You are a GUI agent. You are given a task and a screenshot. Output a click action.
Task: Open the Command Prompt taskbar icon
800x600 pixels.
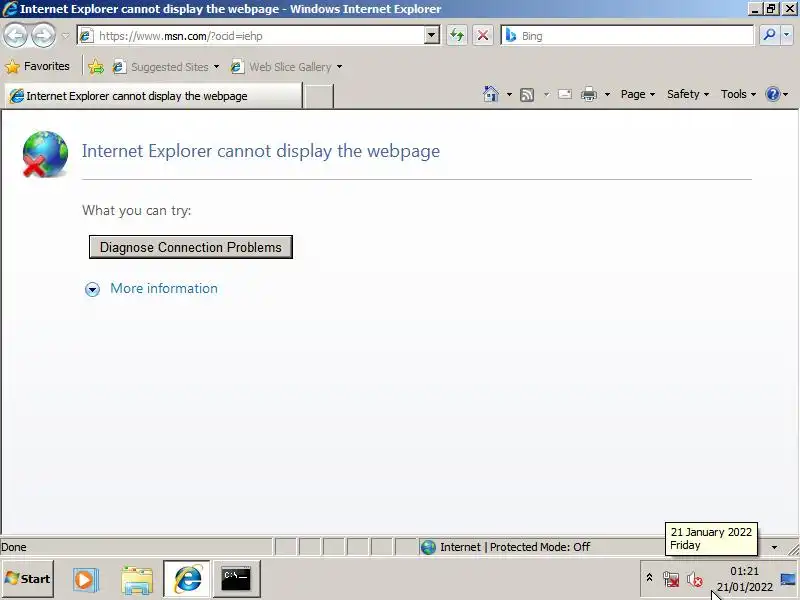[236, 579]
